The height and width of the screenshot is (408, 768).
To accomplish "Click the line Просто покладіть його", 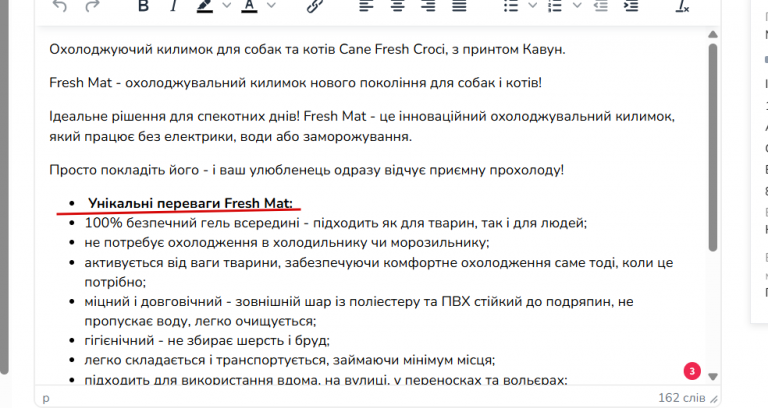I will coord(307,170).
